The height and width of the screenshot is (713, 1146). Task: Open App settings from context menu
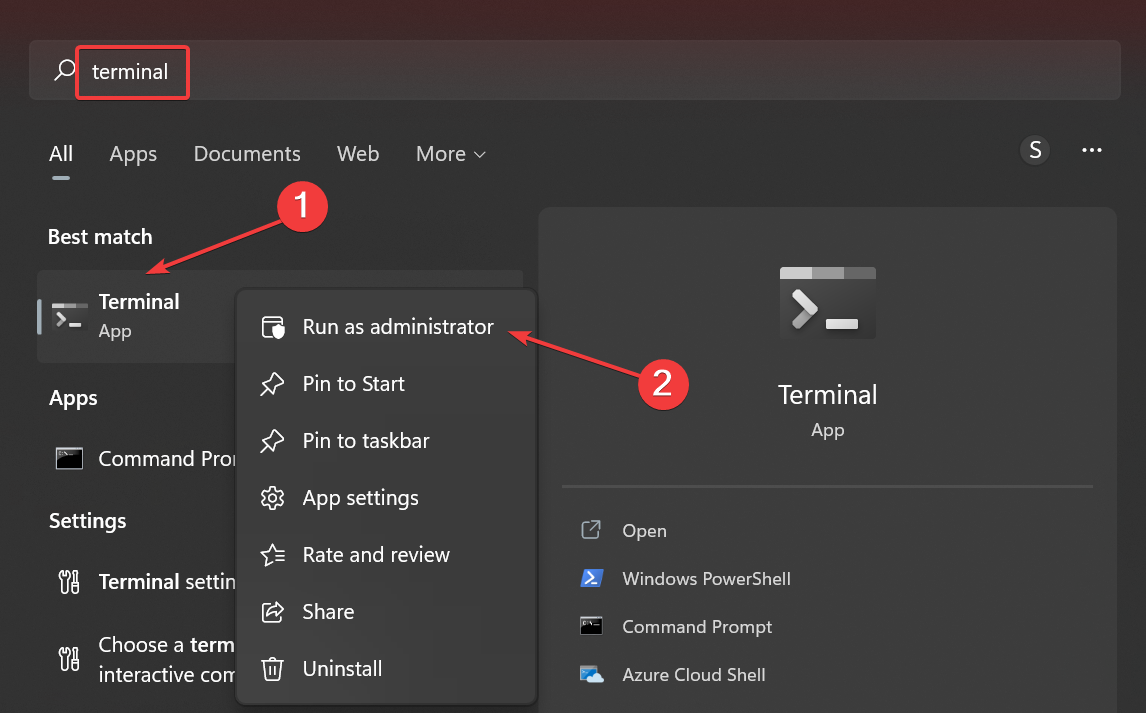pyautogui.click(x=360, y=498)
